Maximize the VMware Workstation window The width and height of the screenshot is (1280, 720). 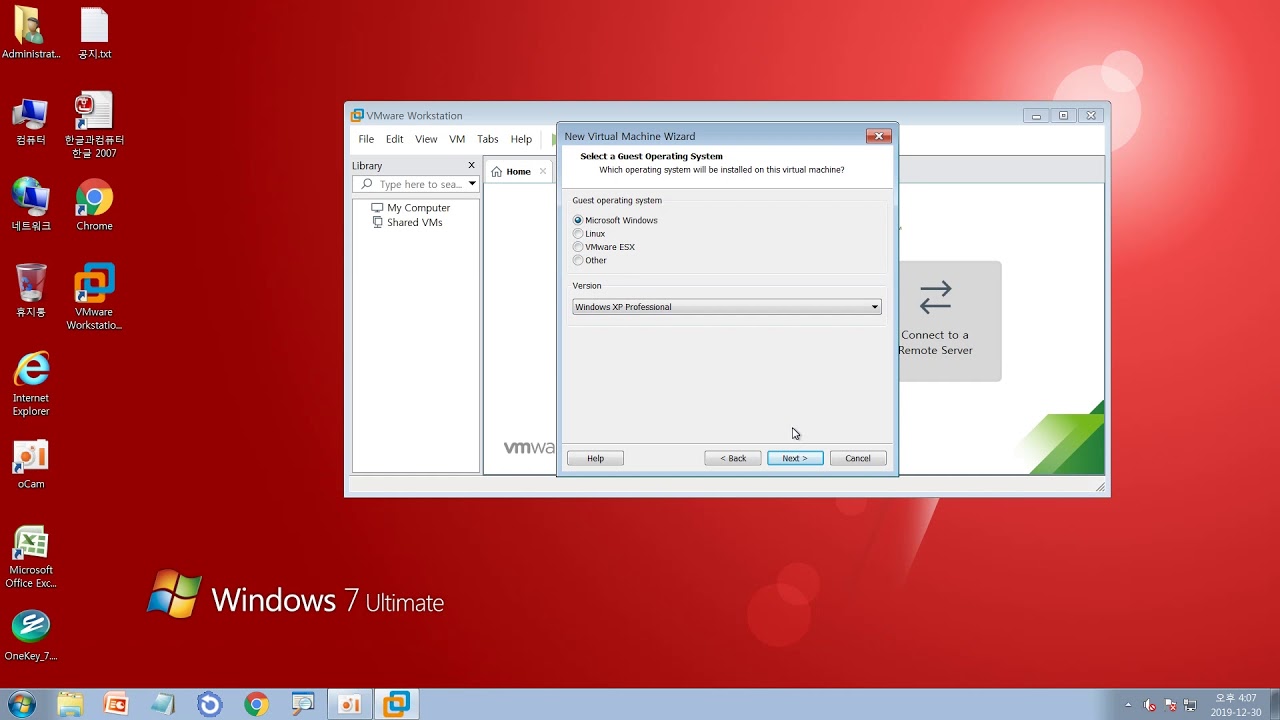tap(1064, 115)
